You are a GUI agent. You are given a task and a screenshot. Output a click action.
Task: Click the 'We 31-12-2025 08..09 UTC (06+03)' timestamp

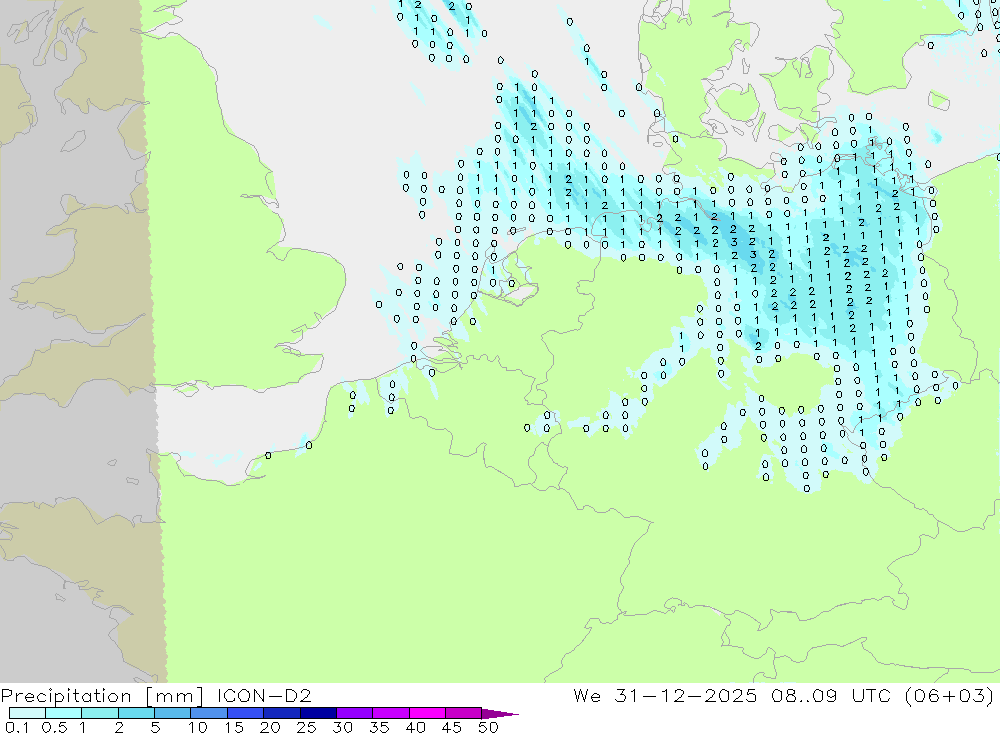784,695
